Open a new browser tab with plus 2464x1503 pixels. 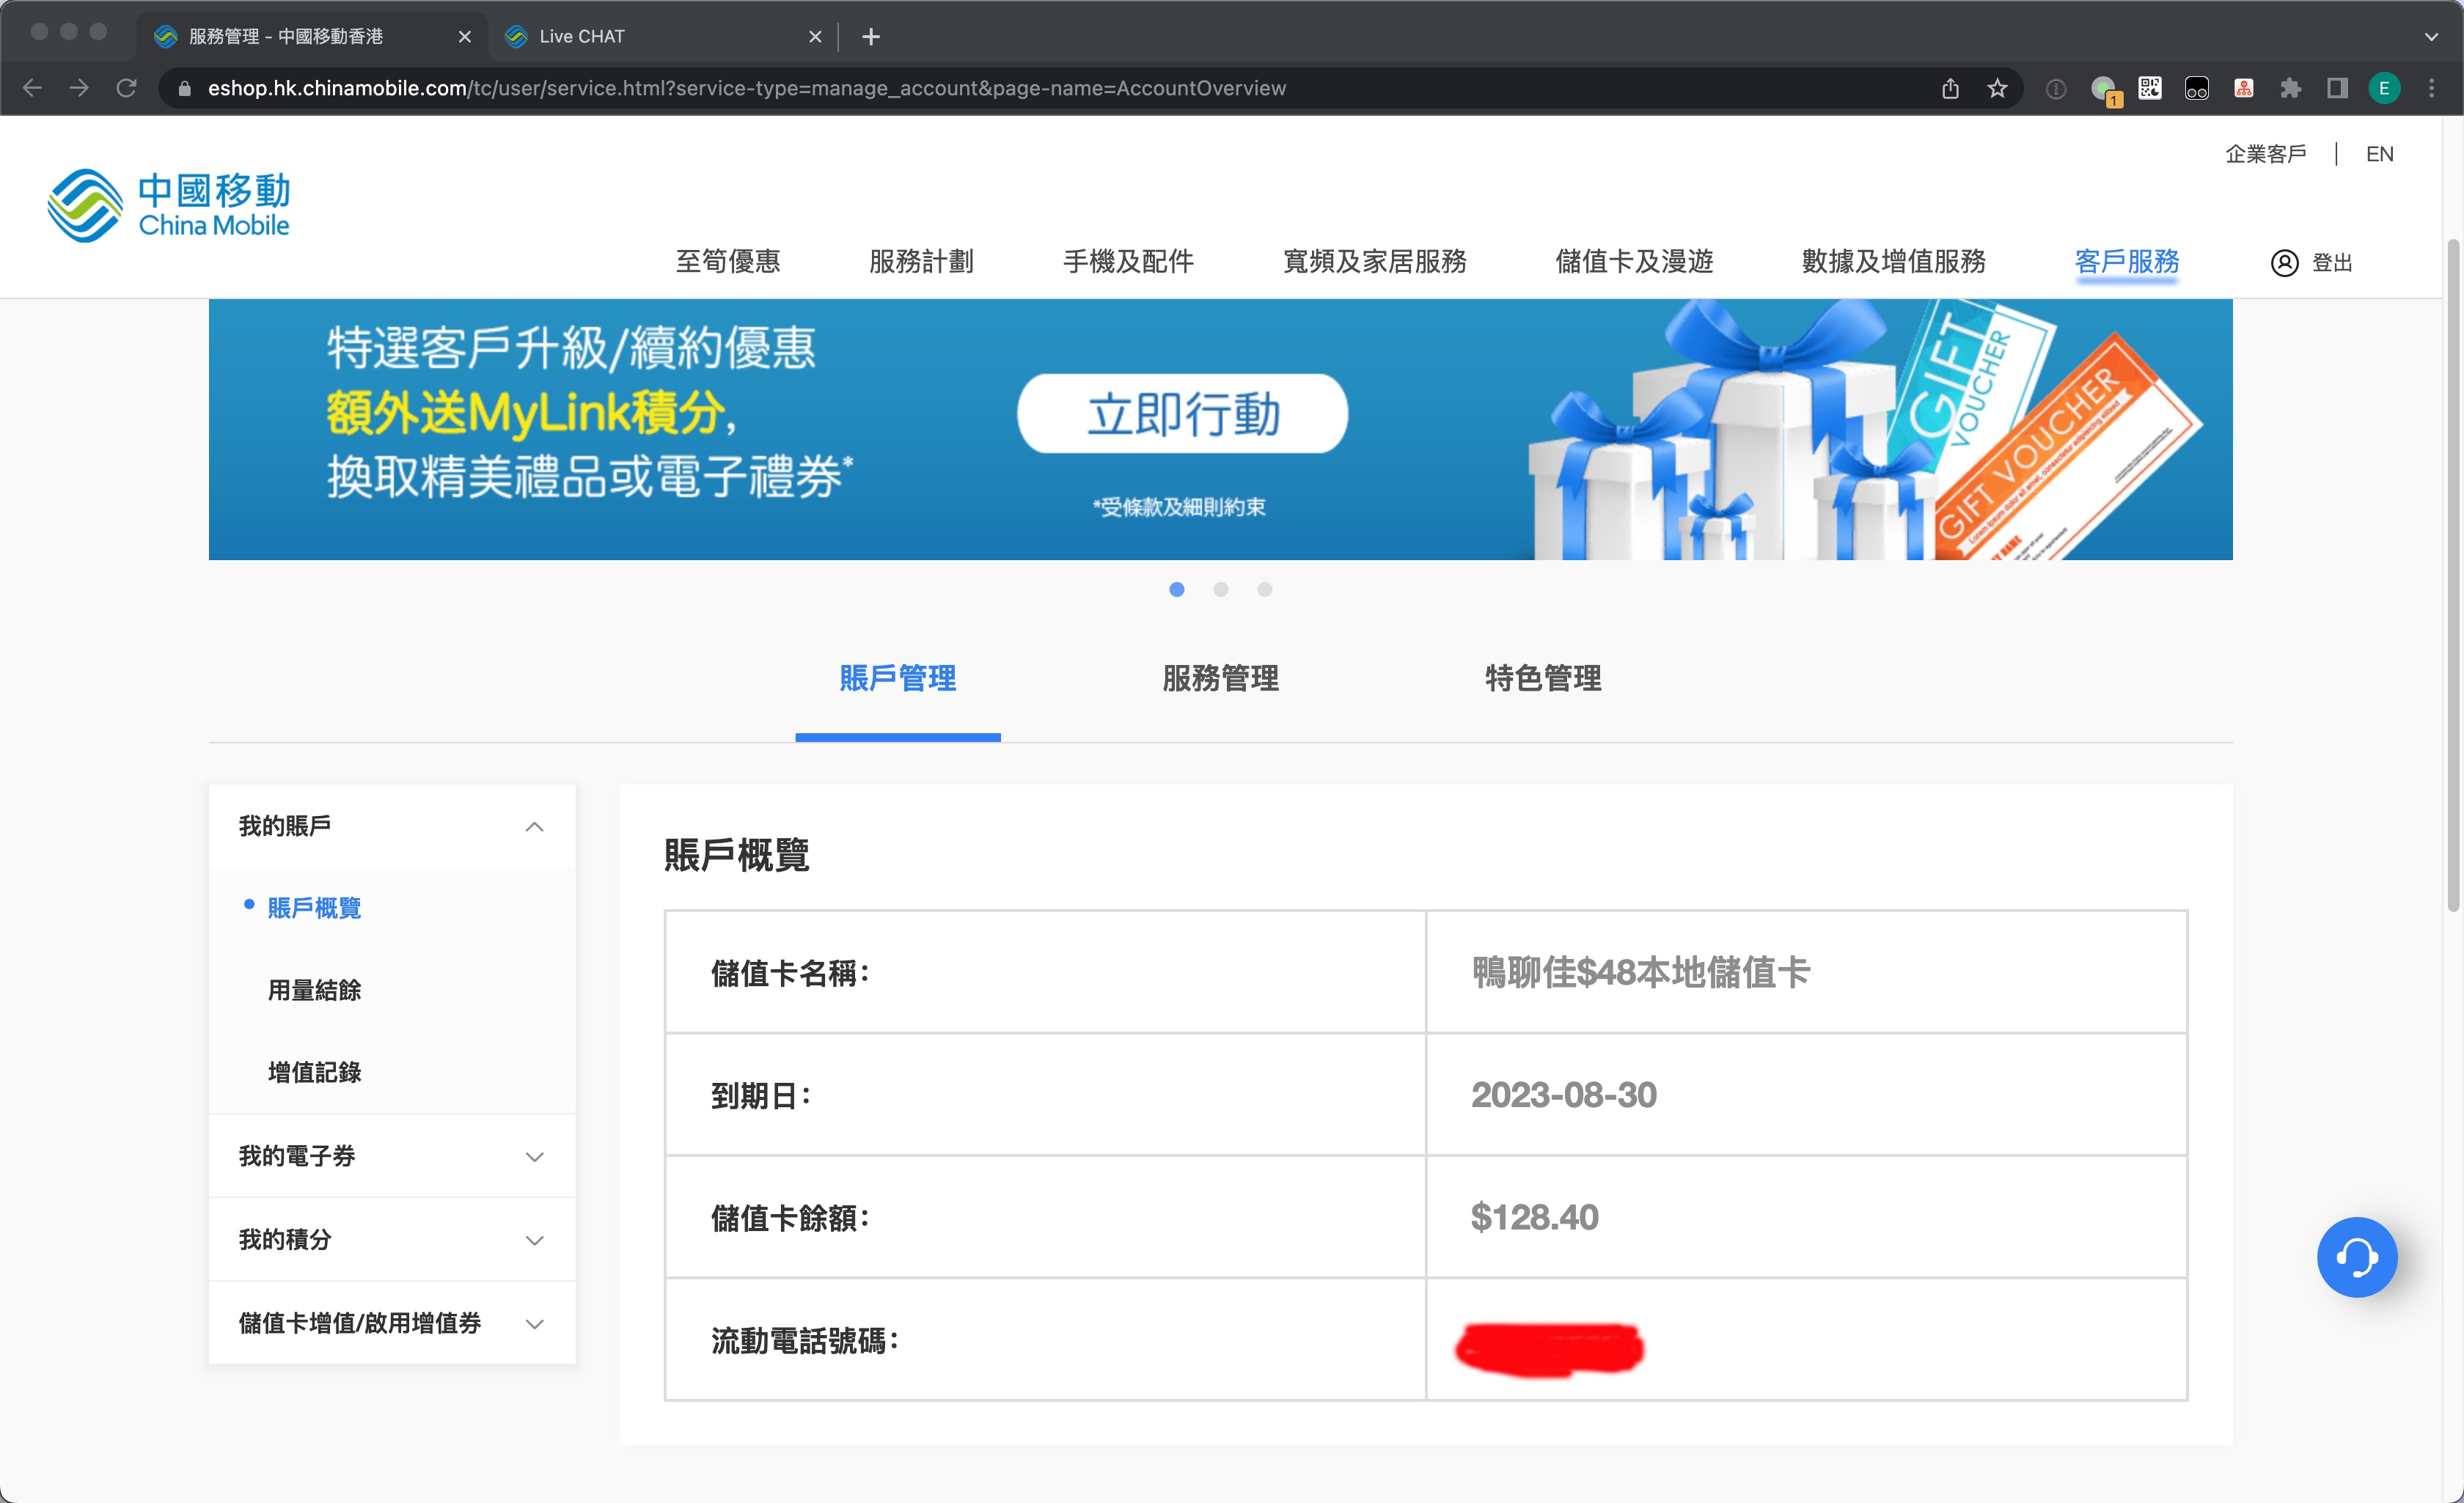pos(871,37)
